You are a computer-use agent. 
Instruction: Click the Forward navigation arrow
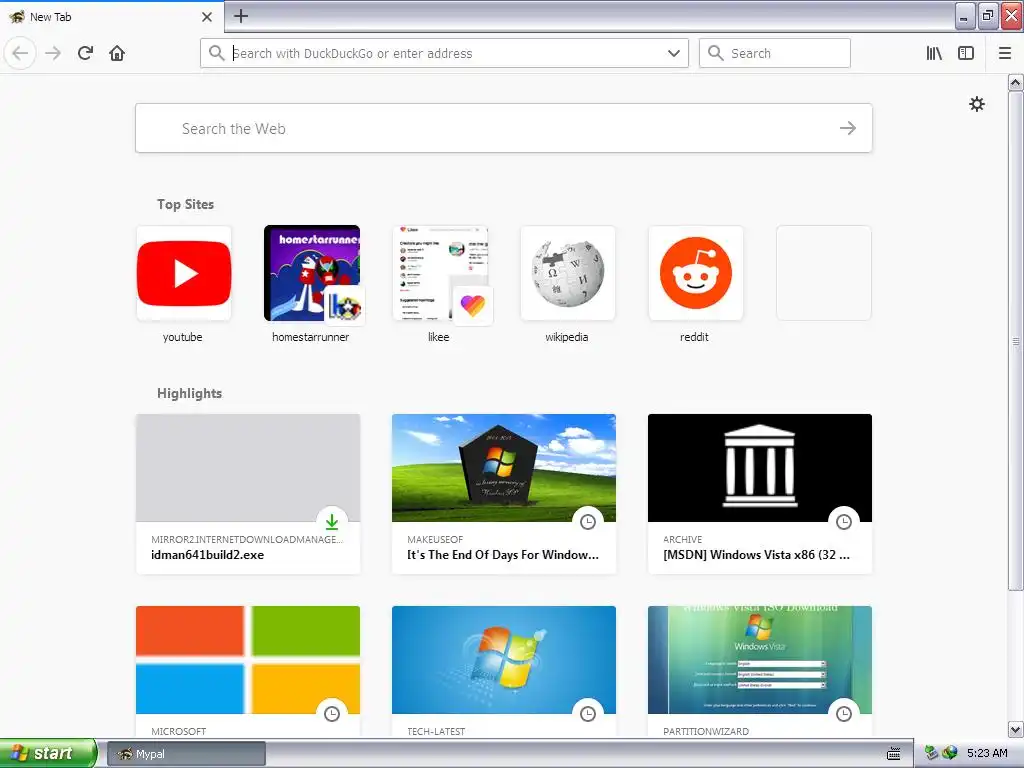point(53,53)
